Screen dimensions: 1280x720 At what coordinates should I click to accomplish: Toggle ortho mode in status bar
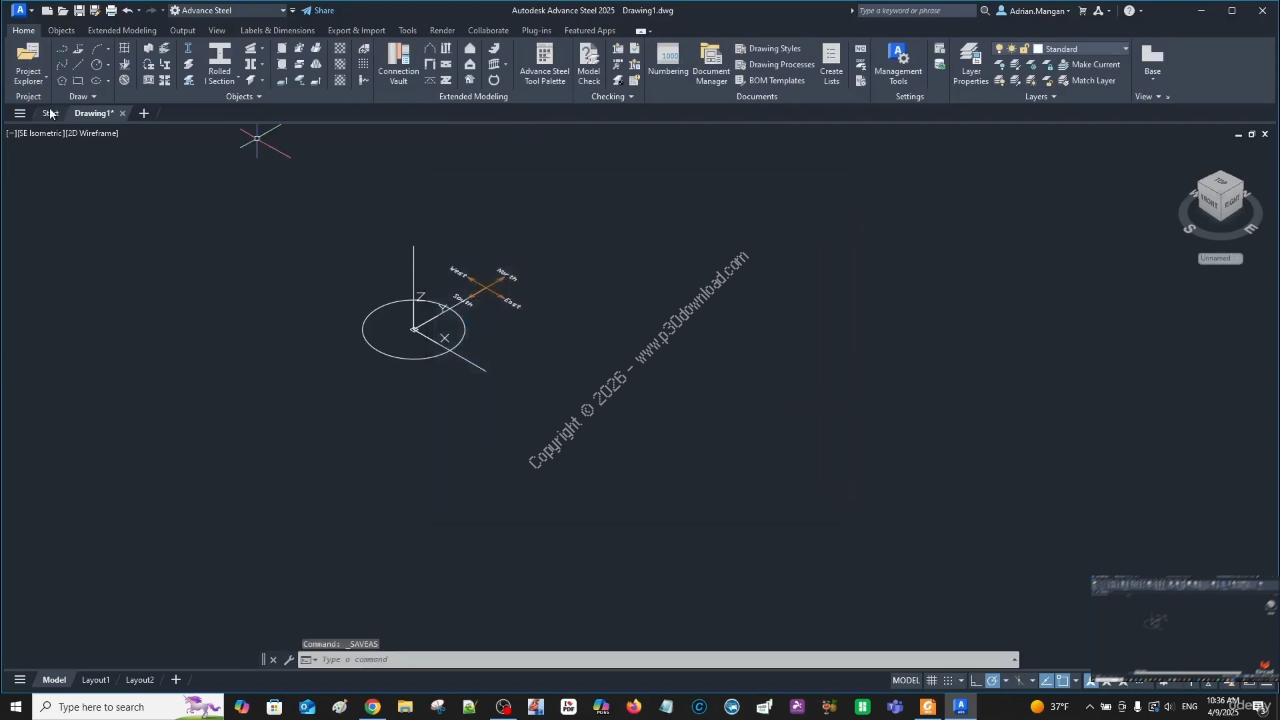tap(975, 680)
